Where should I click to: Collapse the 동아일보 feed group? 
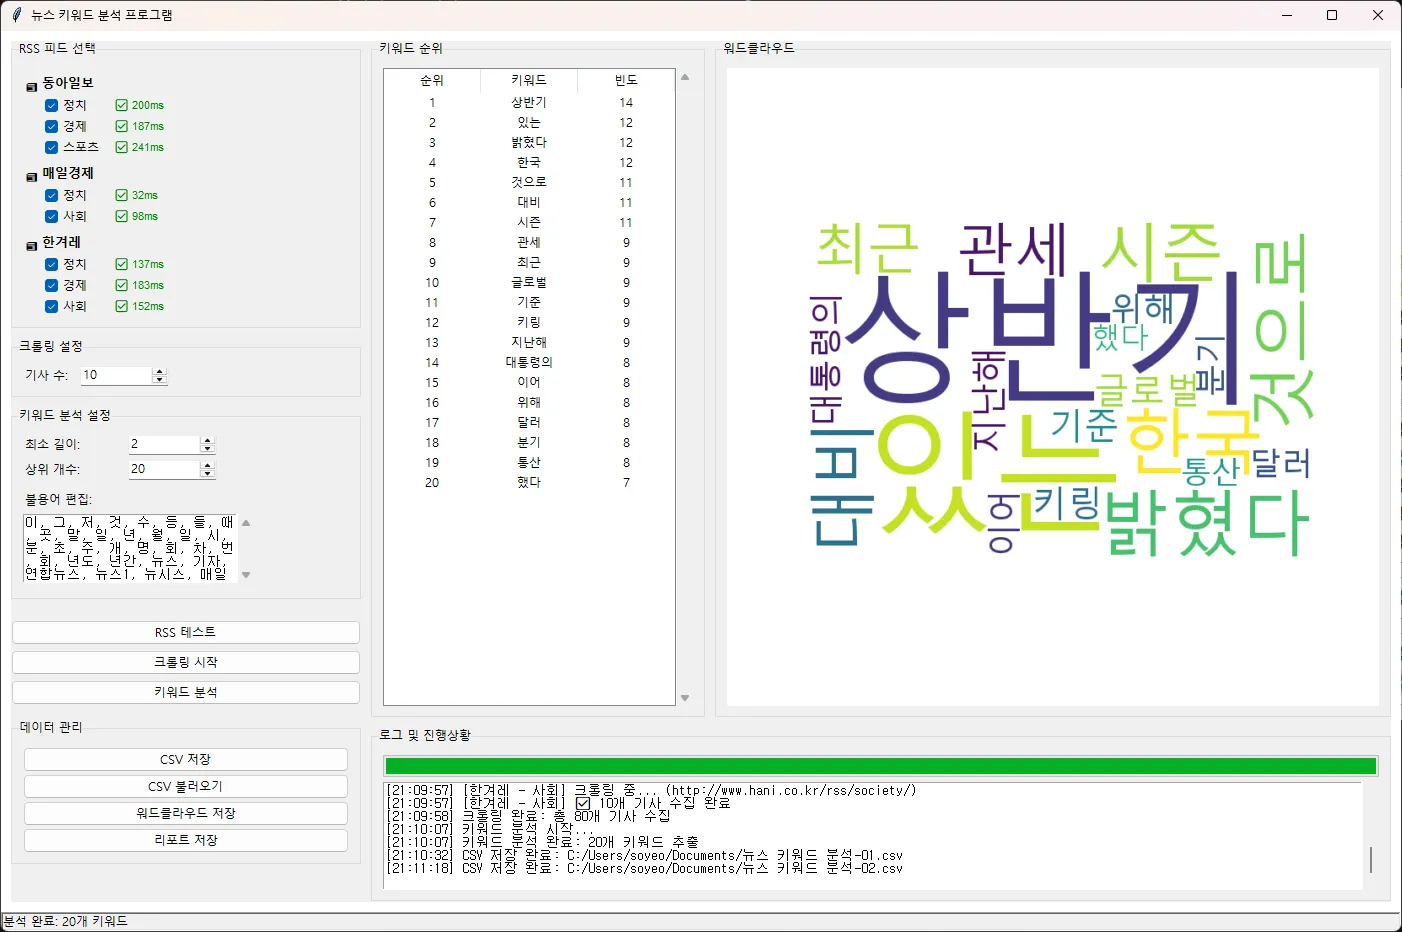pyautogui.click(x=31, y=87)
